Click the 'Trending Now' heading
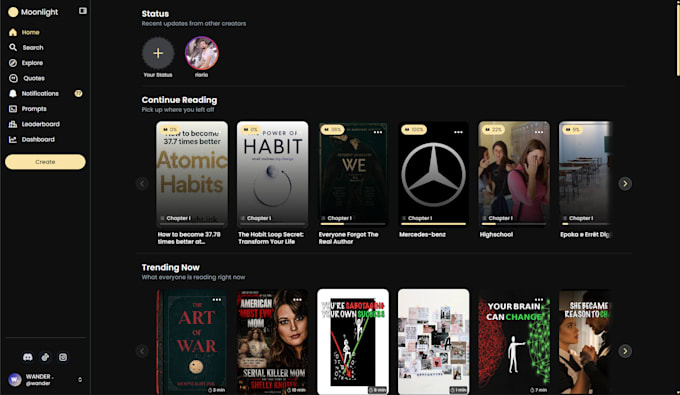This screenshot has height=395, width=680. 170,268
